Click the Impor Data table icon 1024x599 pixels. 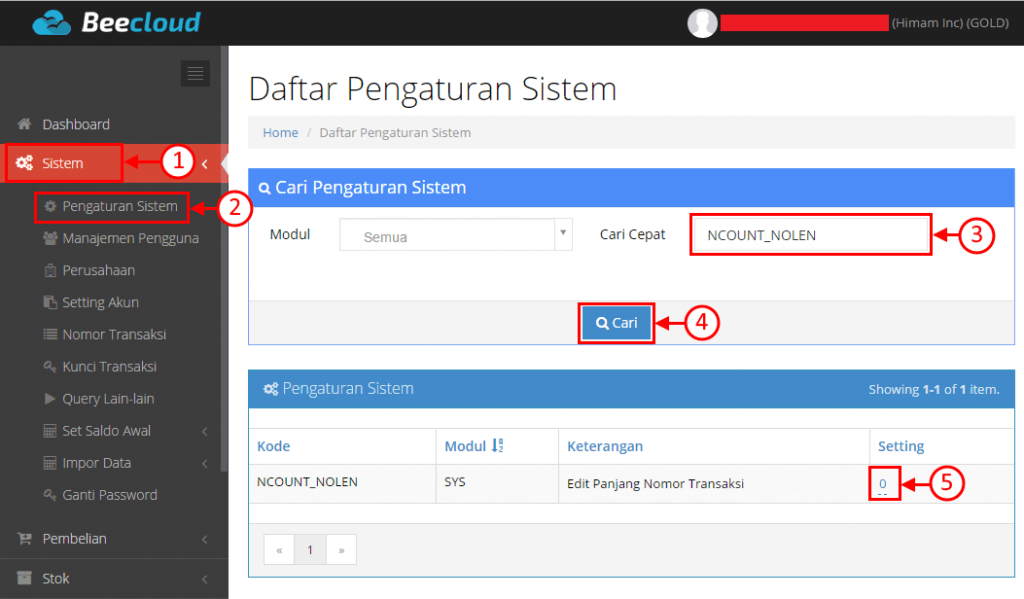(50, 462)
